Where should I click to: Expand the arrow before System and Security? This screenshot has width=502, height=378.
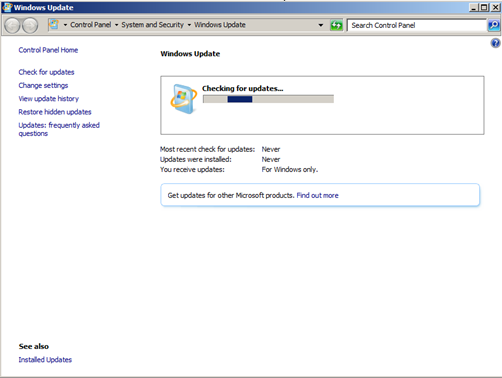click(x=116, y=25)
